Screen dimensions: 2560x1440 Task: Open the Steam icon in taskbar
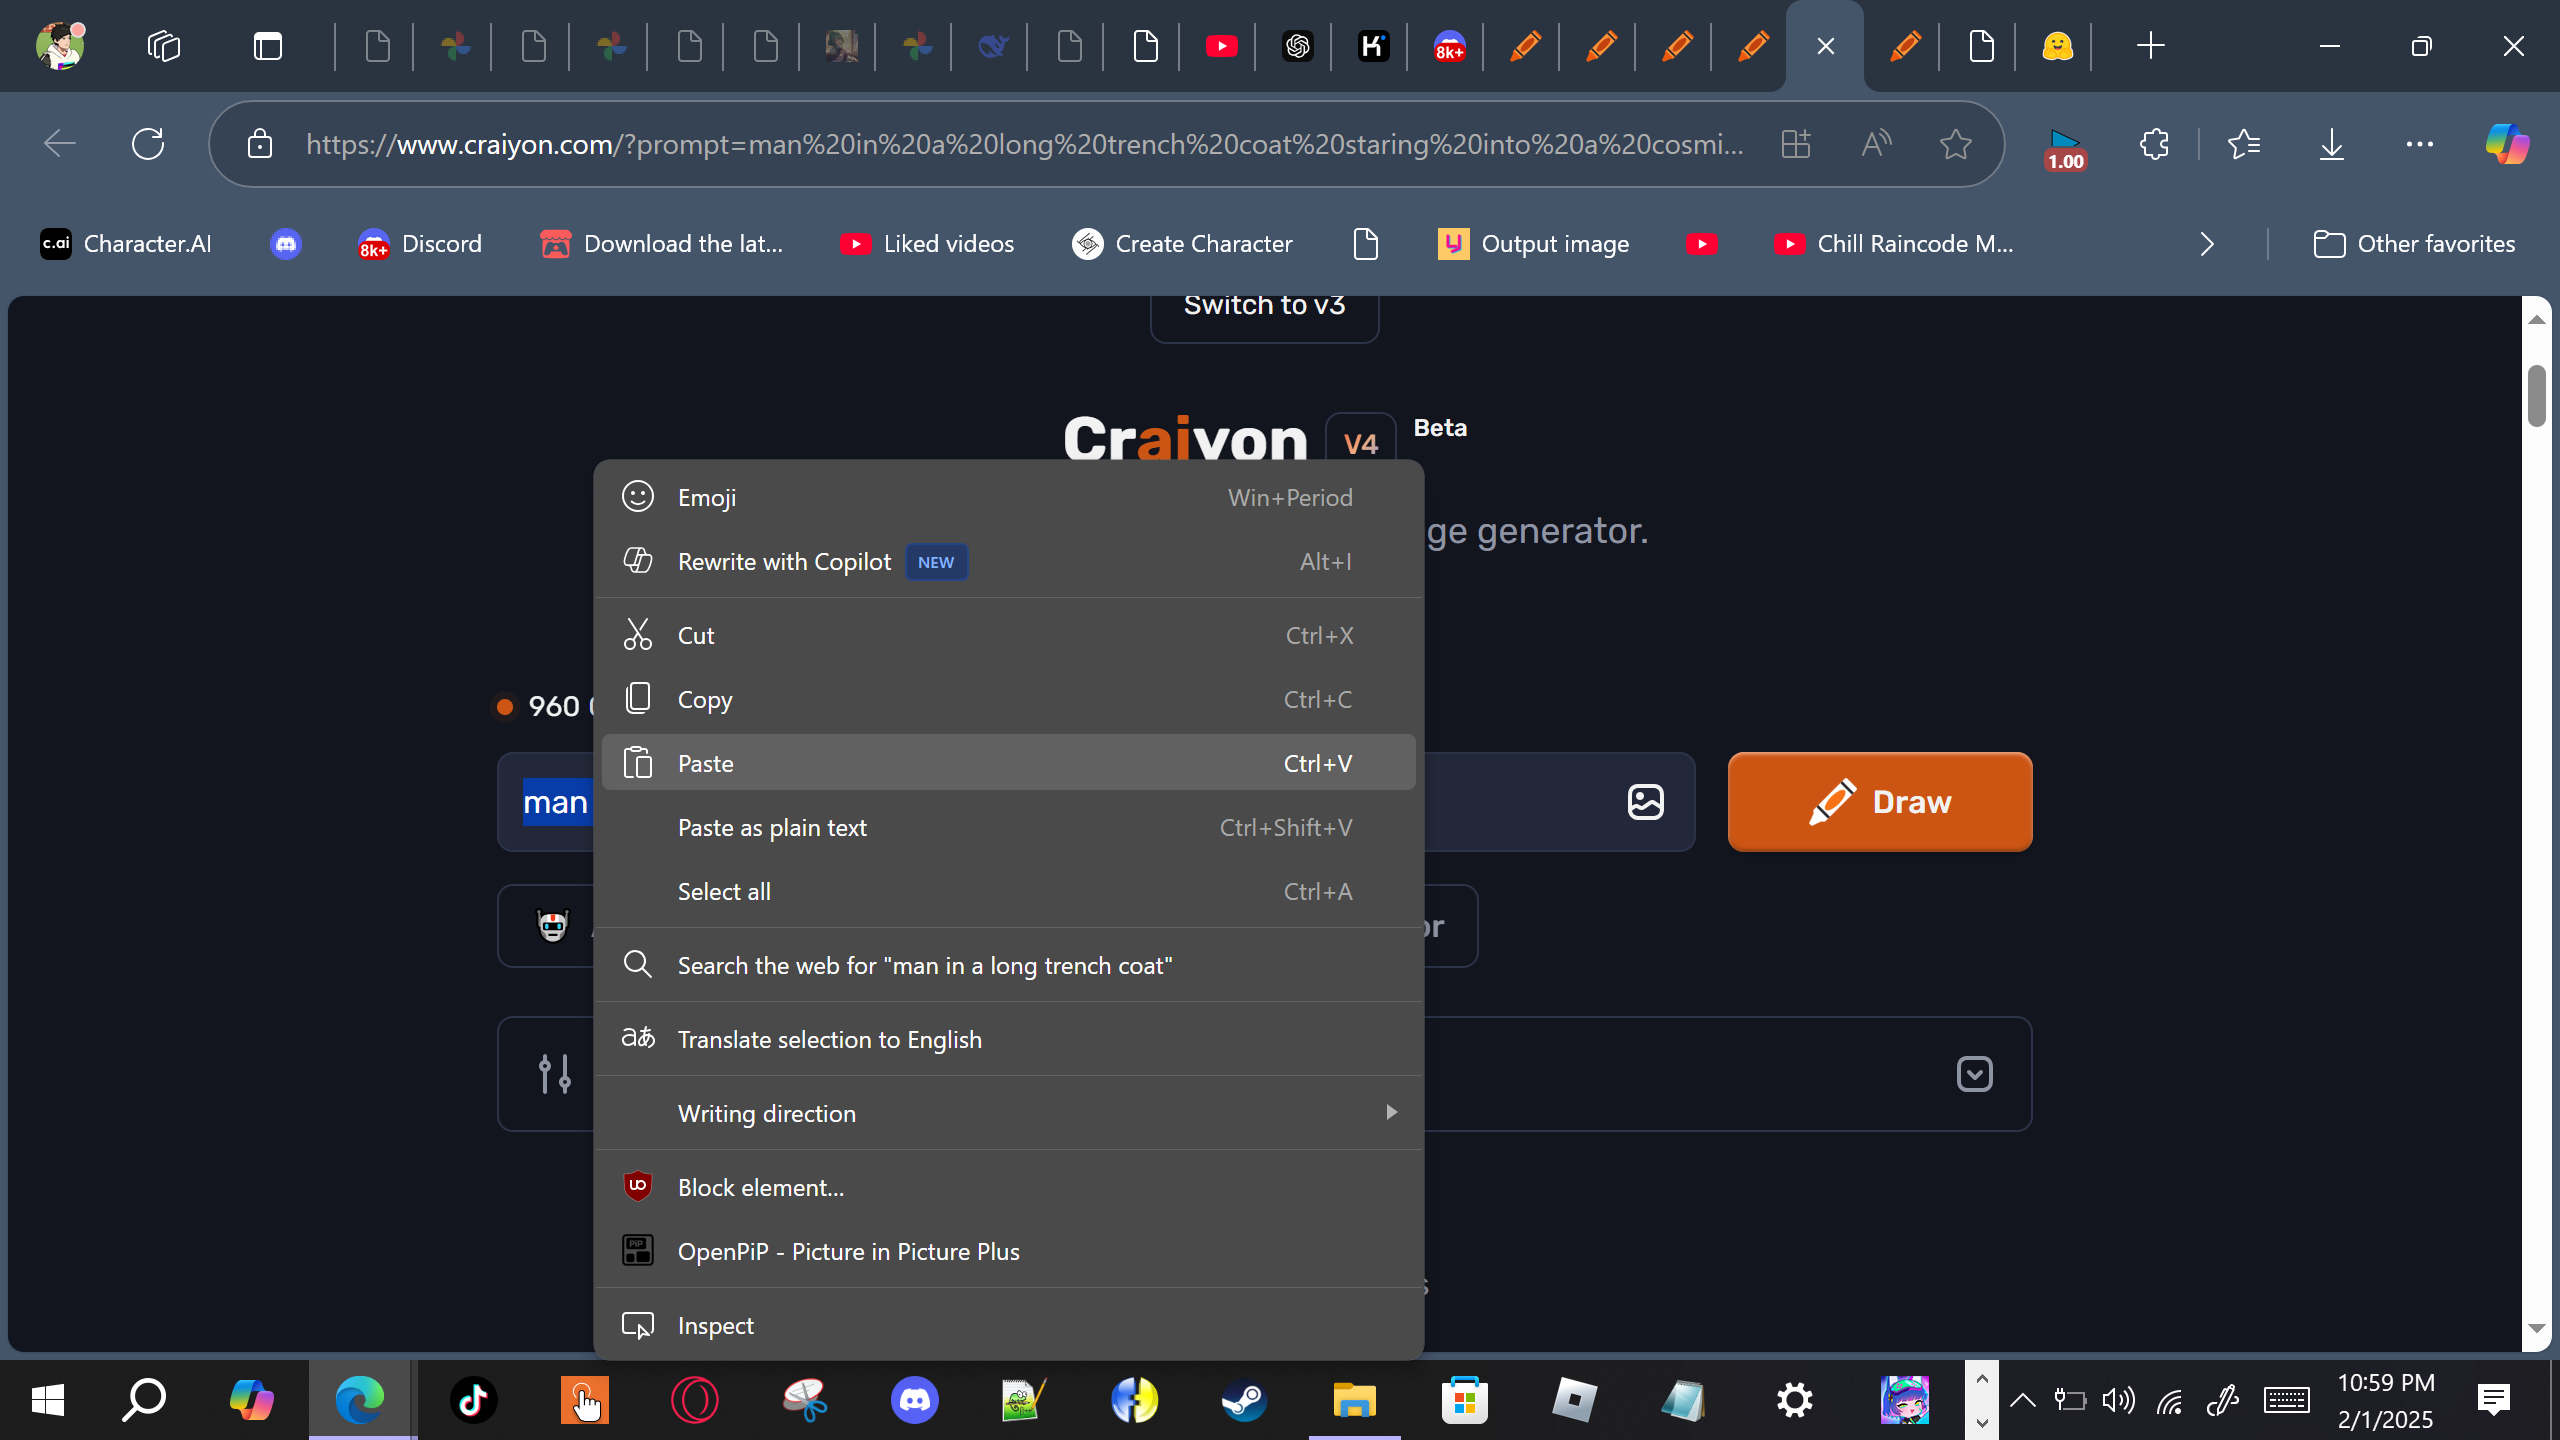(1244, 1400)
